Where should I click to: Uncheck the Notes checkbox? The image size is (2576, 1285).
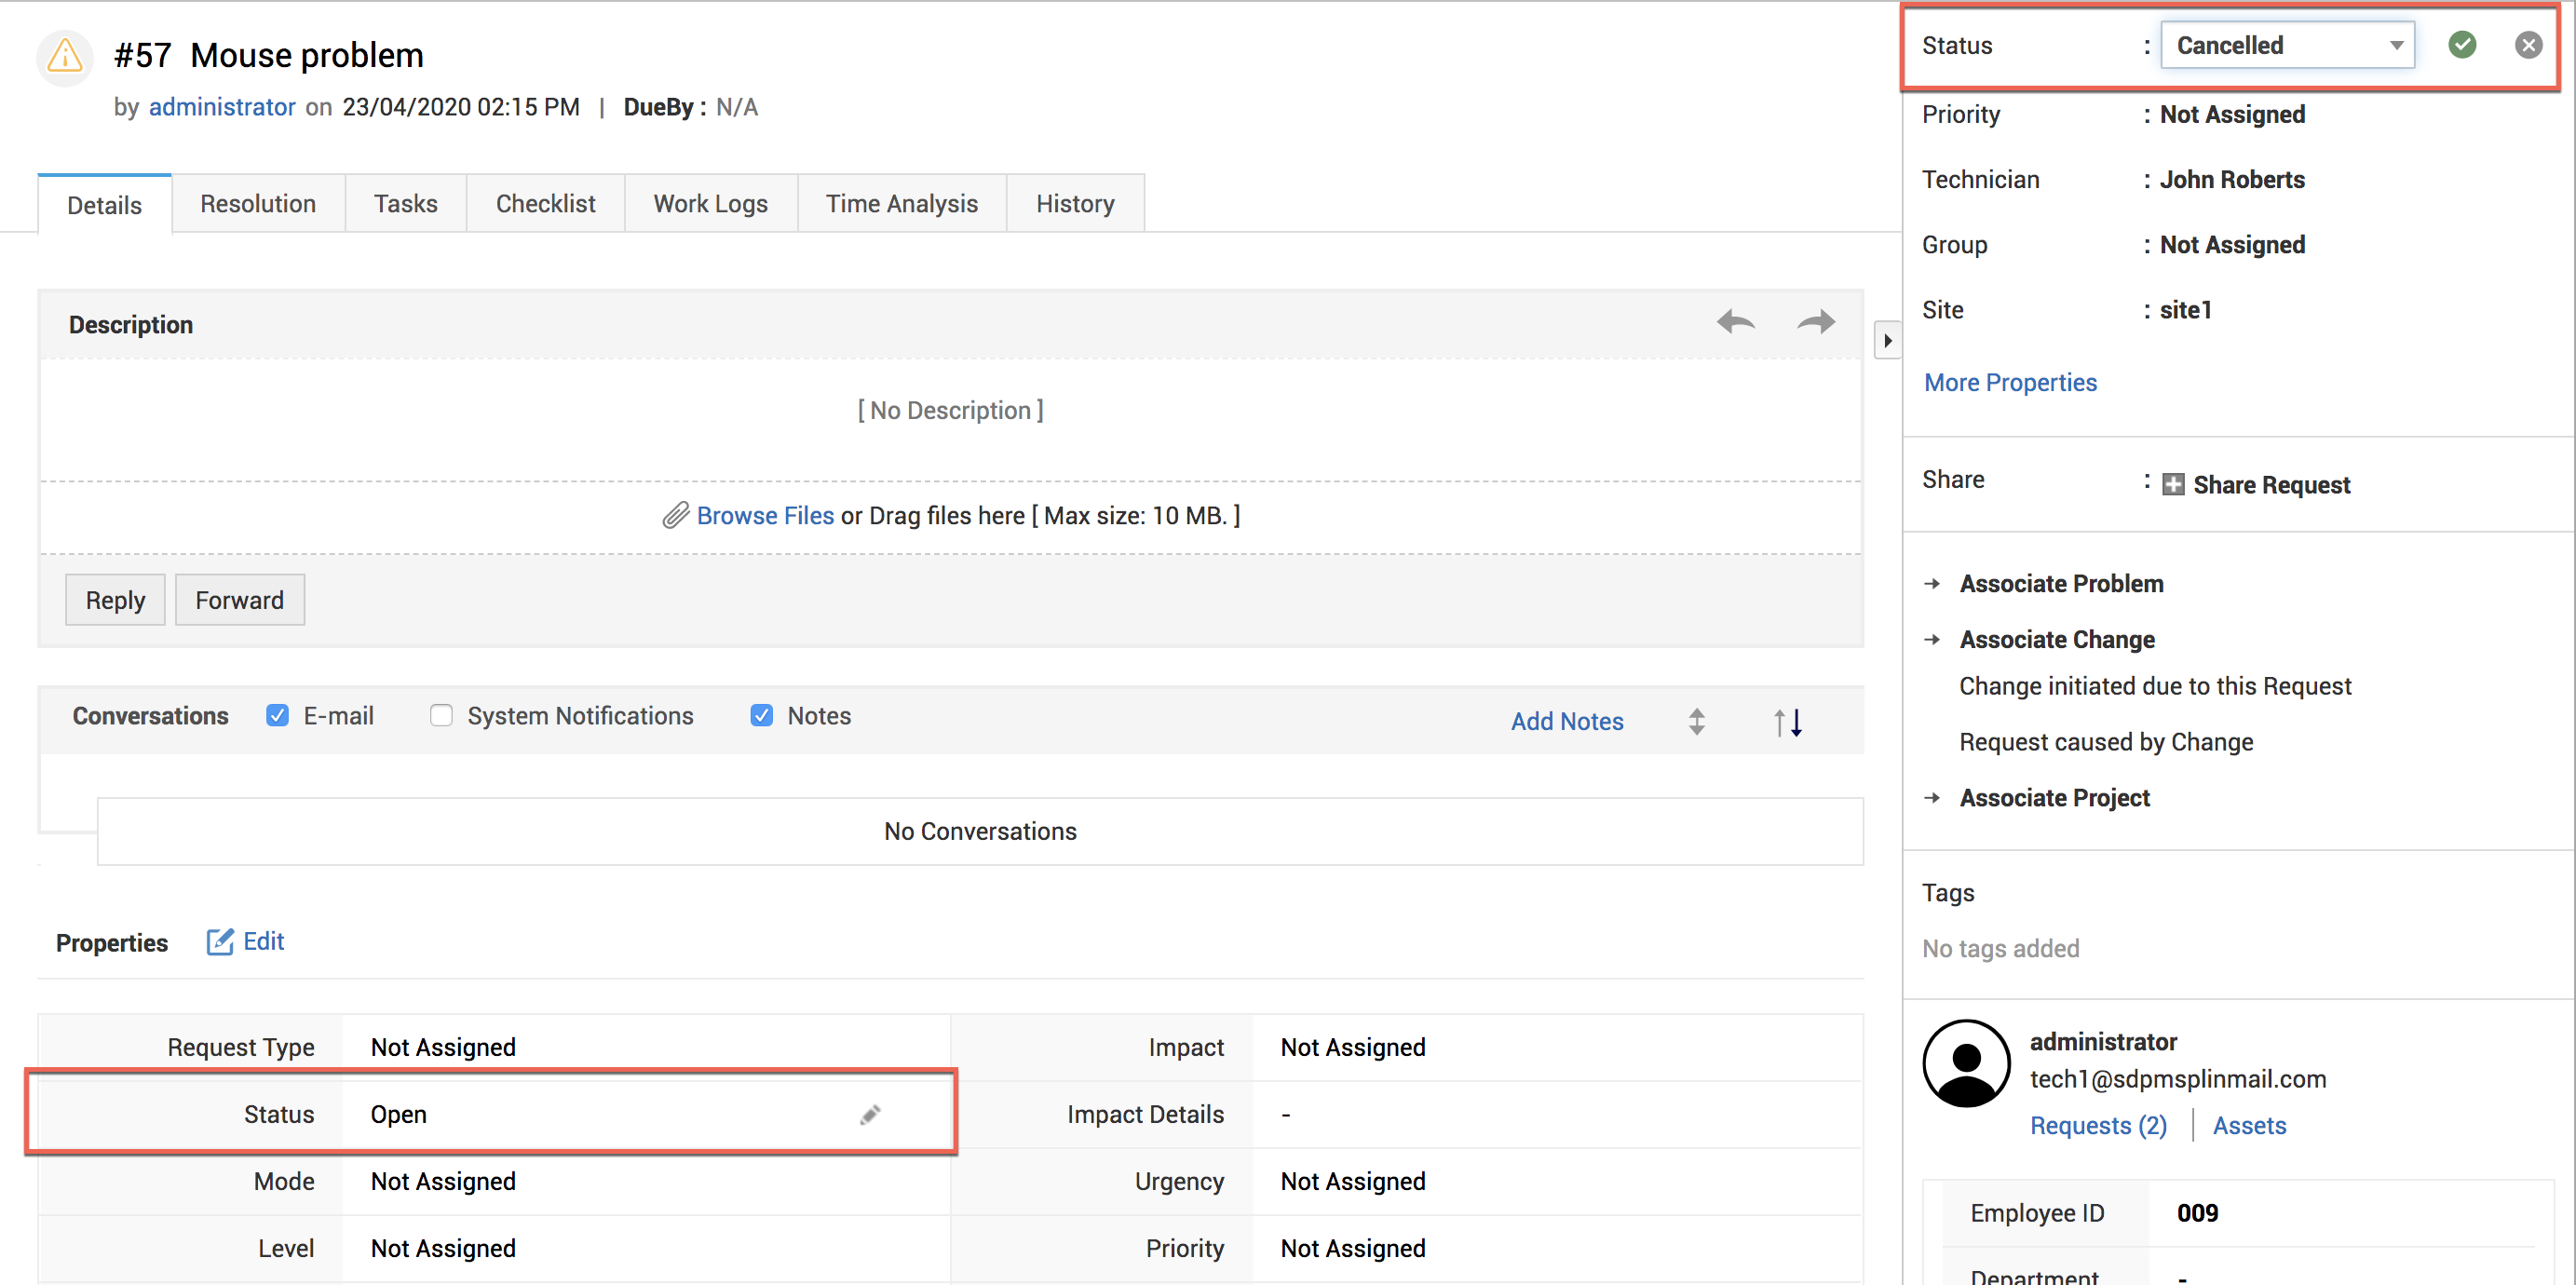(x=761, y=715)
